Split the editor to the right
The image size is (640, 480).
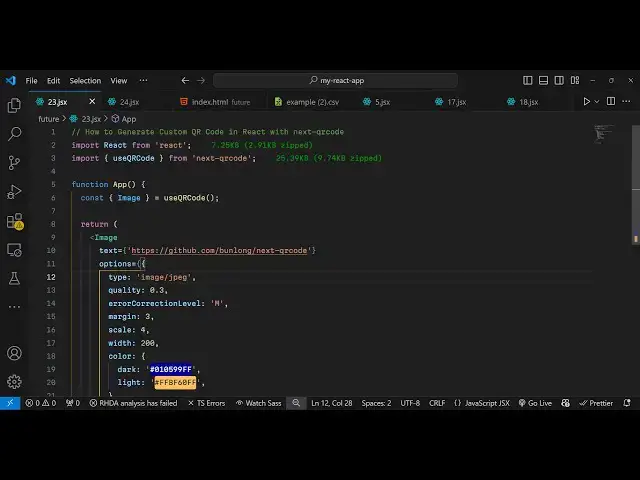pos(611,101)
